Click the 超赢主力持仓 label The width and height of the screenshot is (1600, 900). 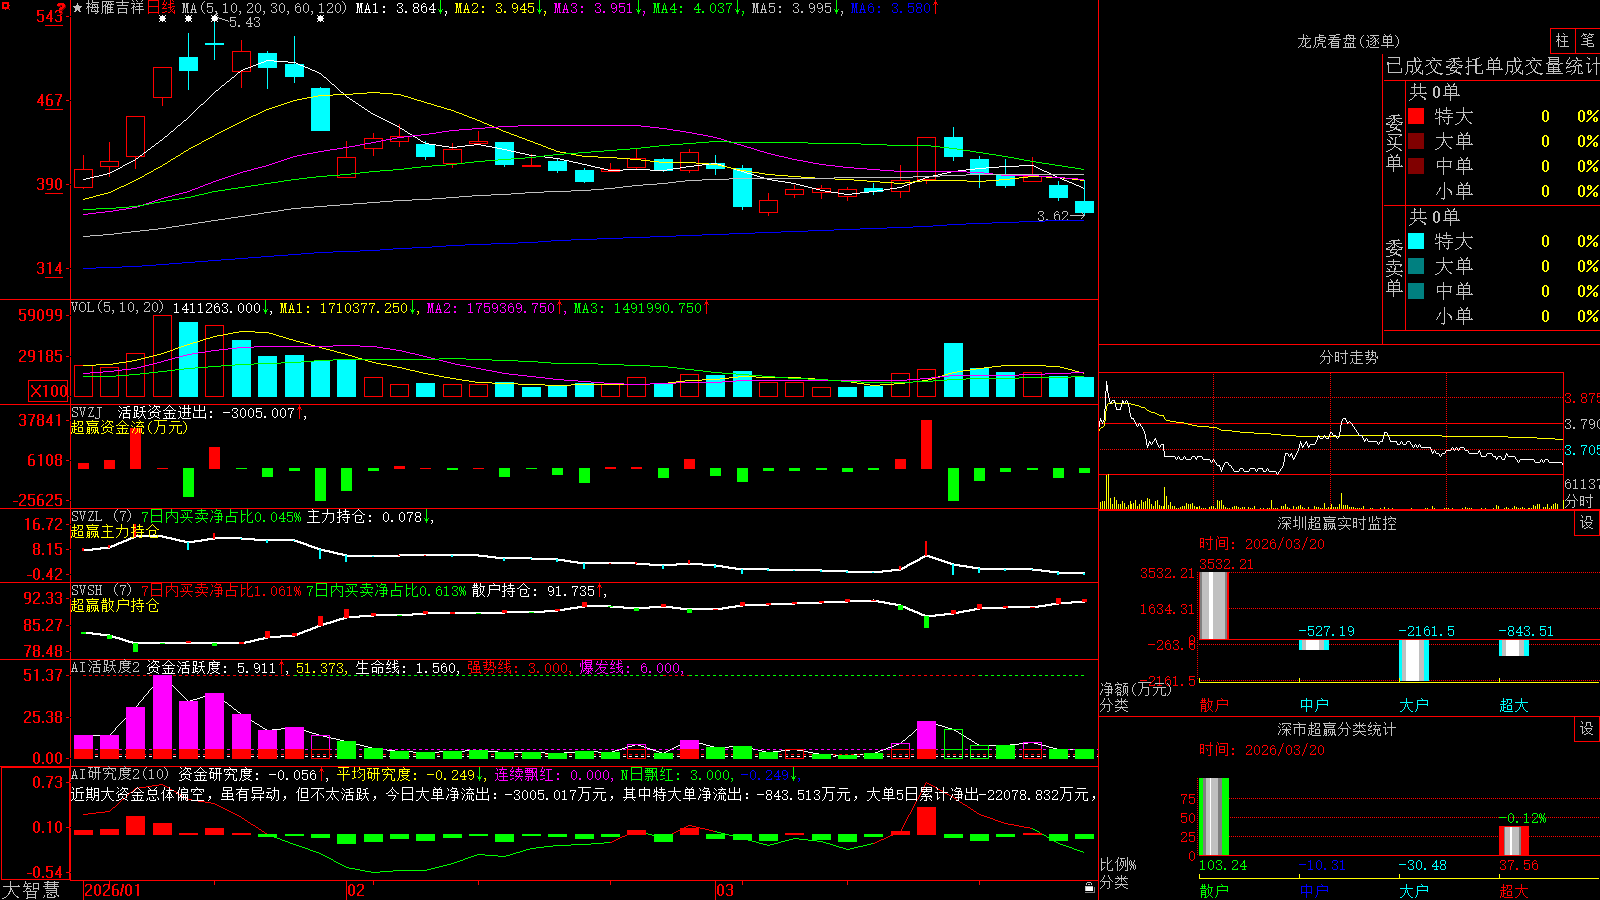(115, 531)
